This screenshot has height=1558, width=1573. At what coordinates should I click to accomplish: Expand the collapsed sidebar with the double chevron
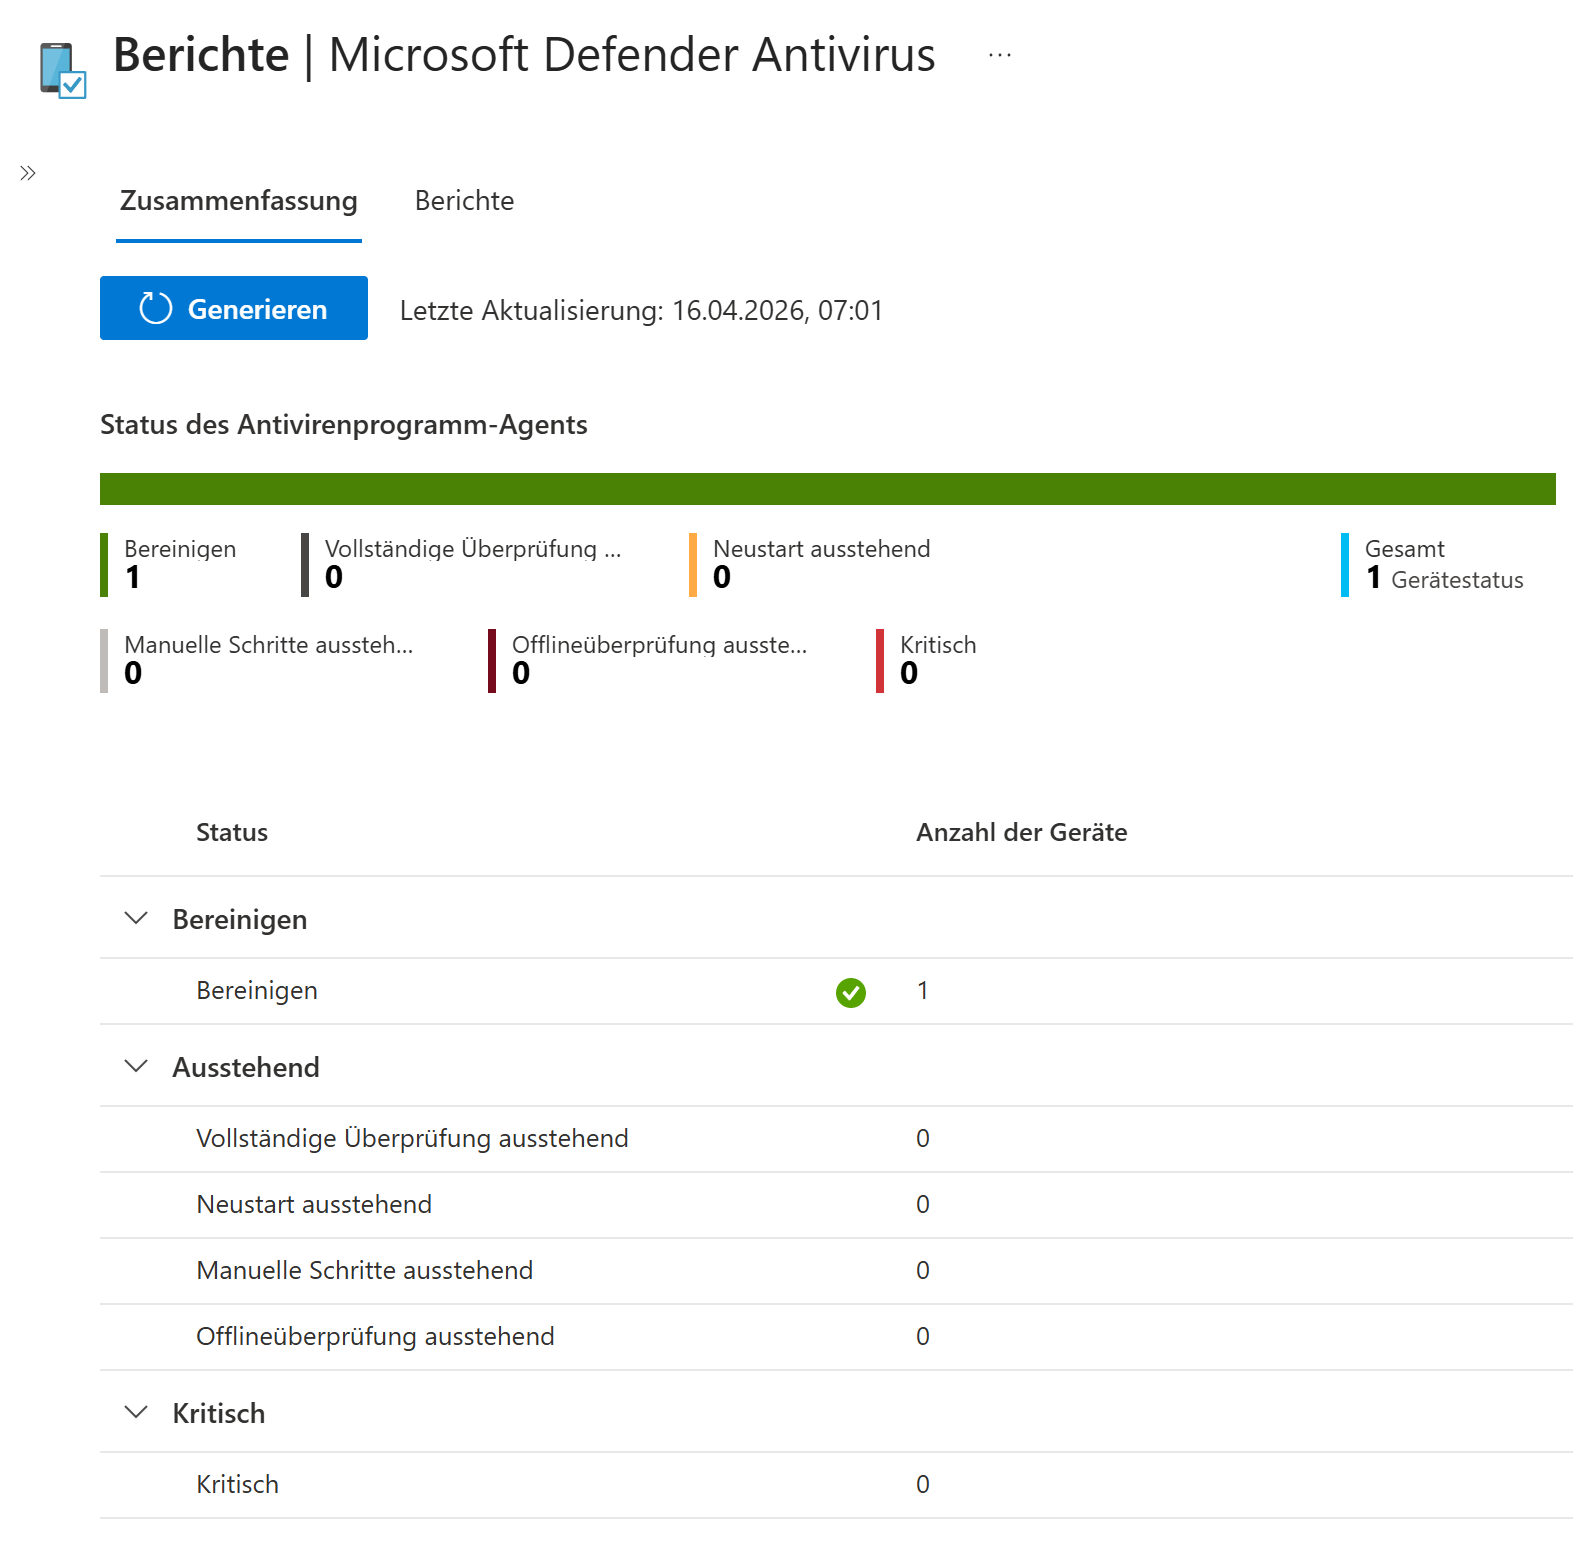pos(28,173)
